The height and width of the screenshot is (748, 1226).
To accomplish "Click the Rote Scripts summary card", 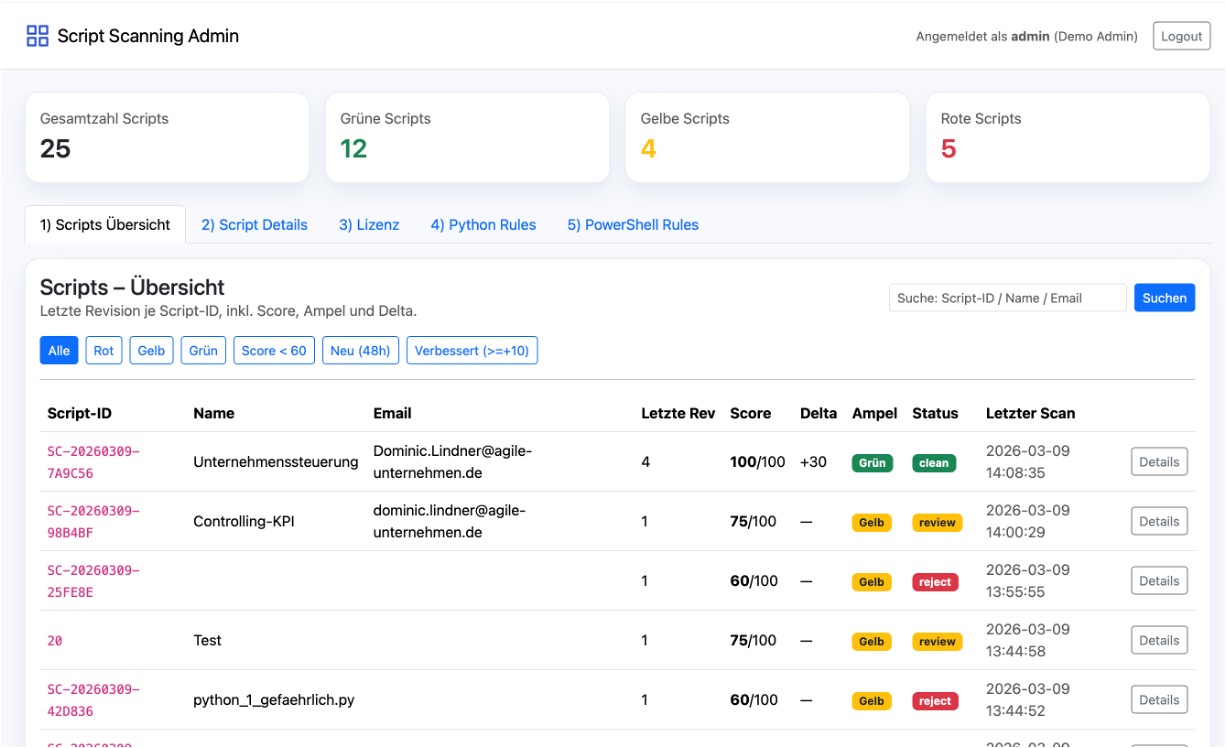I will 1067,138.
